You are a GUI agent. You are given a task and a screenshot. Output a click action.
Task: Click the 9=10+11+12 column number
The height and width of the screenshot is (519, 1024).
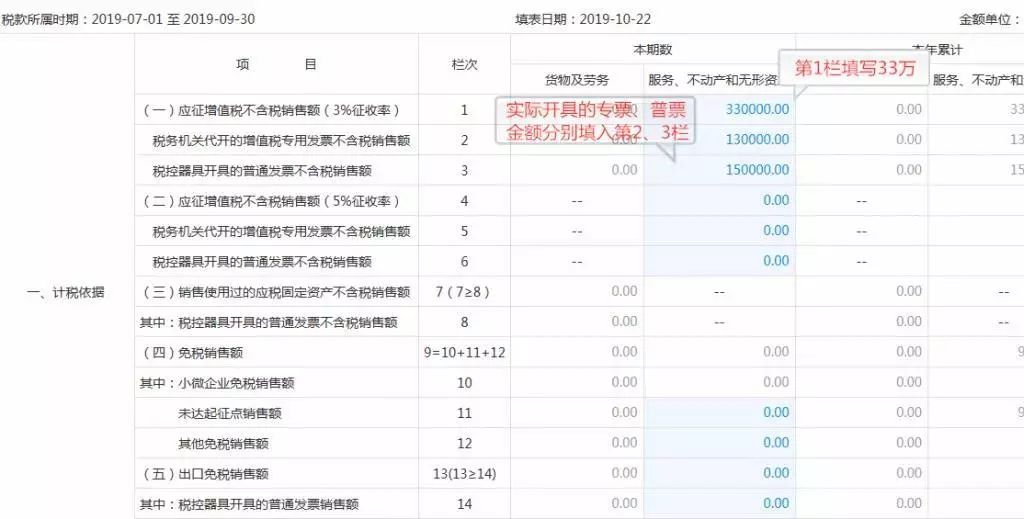[x=464, y=353]
